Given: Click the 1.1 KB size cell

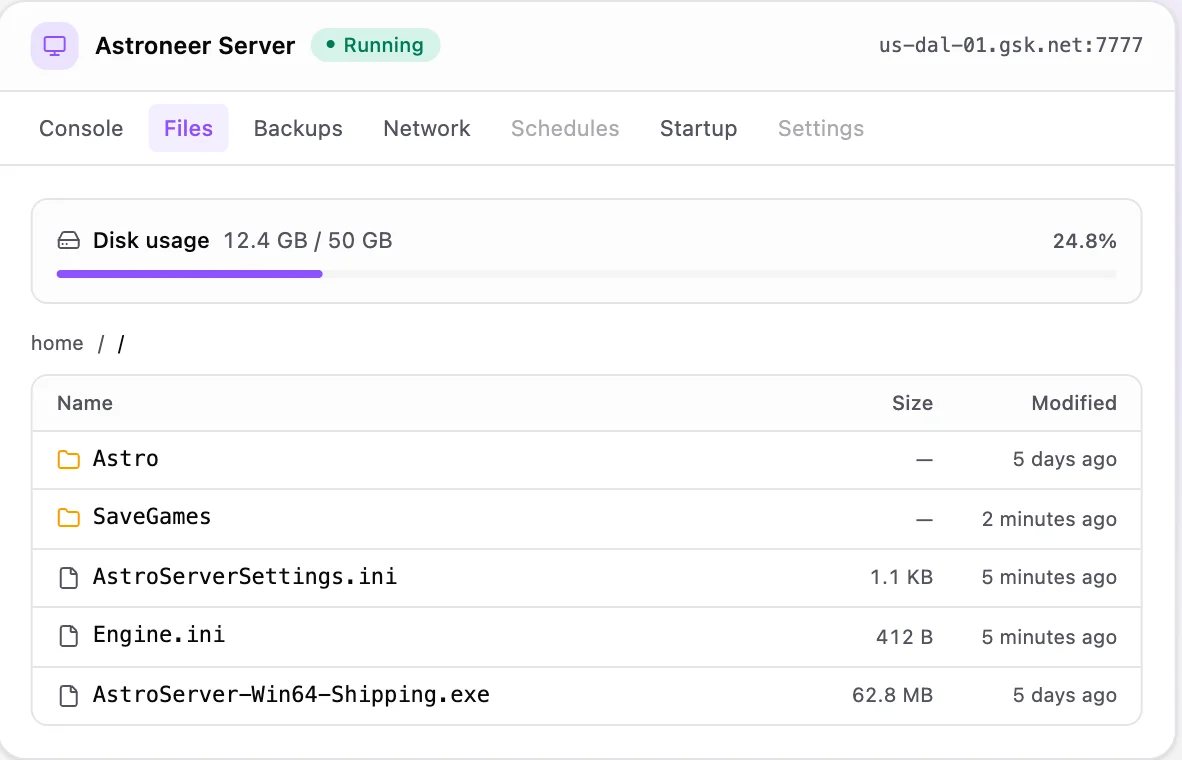Looking at the screenshot, I should 902,578.
